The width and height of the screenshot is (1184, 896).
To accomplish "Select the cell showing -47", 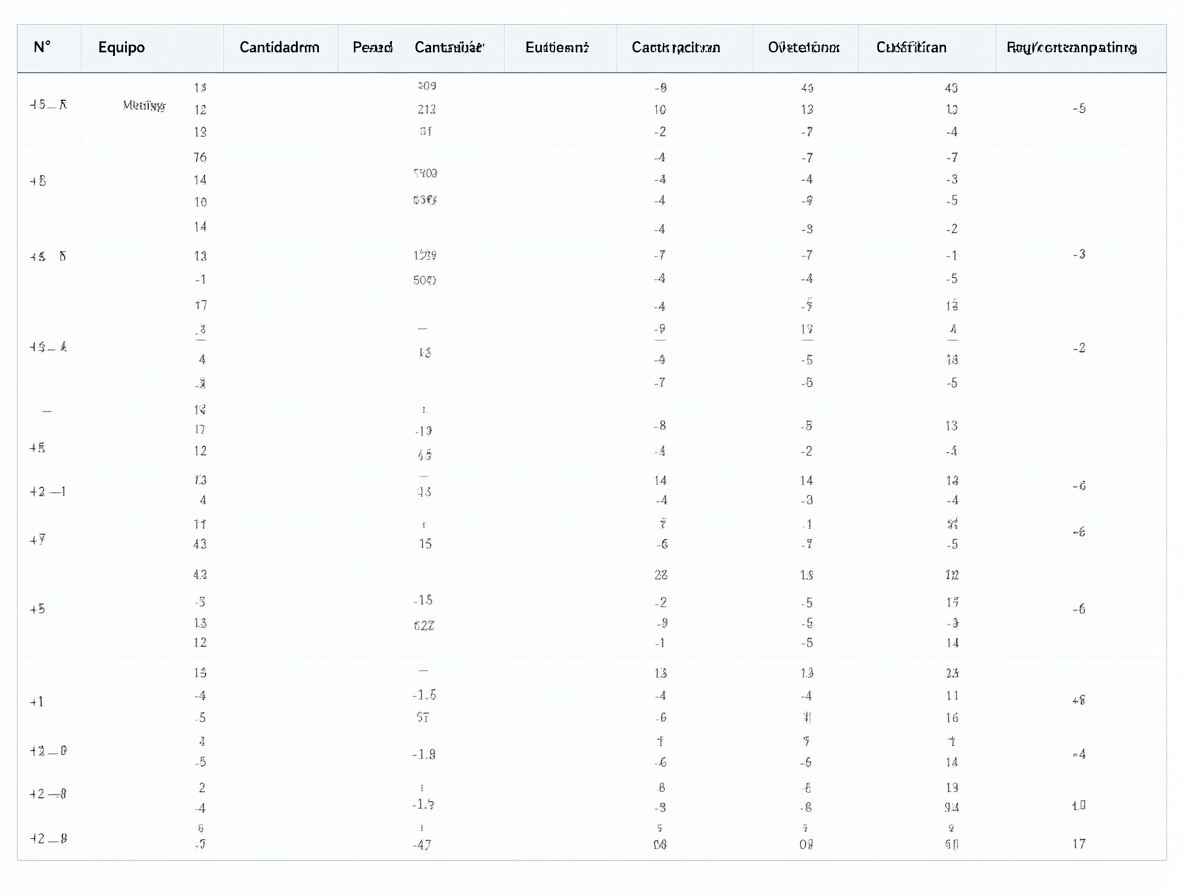I will 422,845.
